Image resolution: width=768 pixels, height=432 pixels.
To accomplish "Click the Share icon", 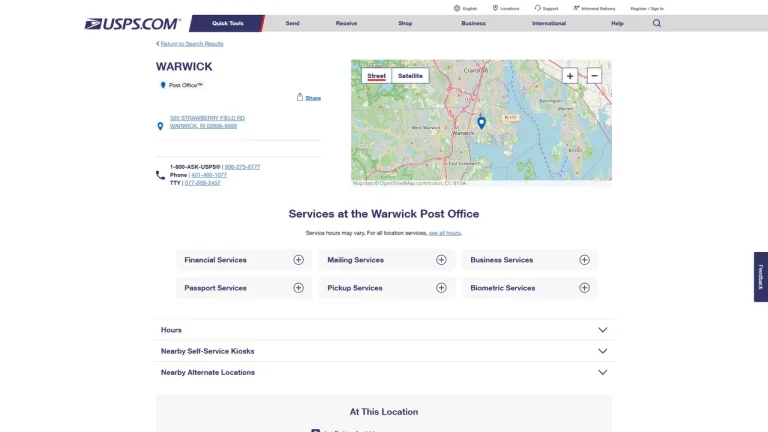I will pyautogui.click(x=300, y=97).
